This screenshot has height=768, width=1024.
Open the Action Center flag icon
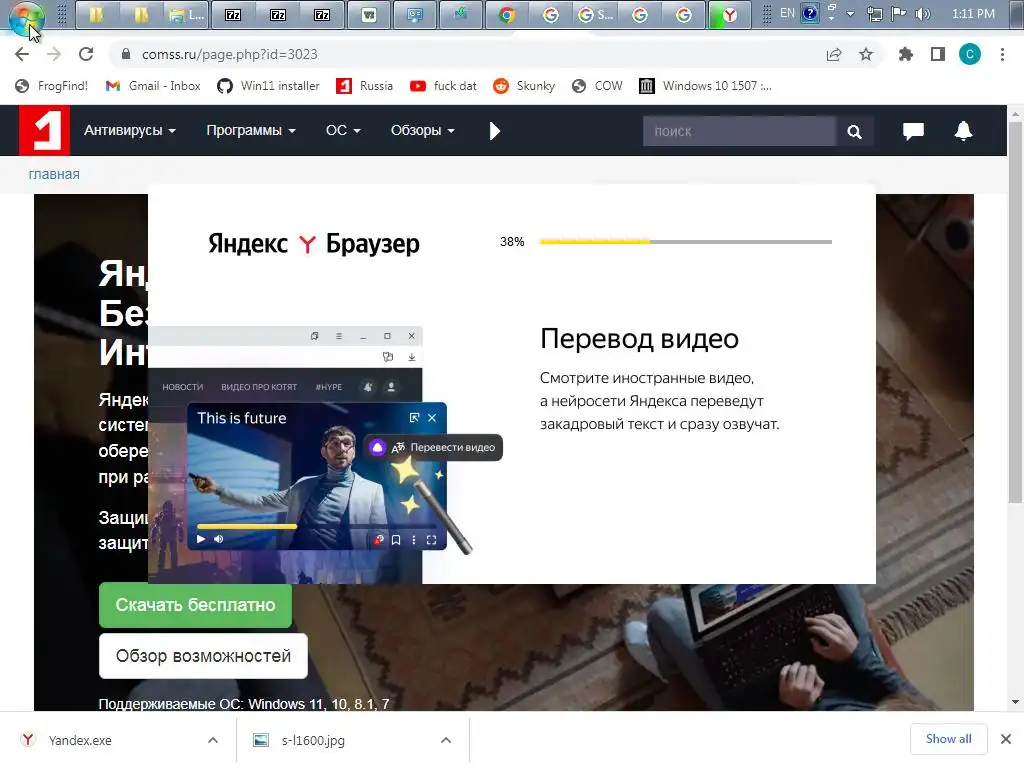click(899, 14)
